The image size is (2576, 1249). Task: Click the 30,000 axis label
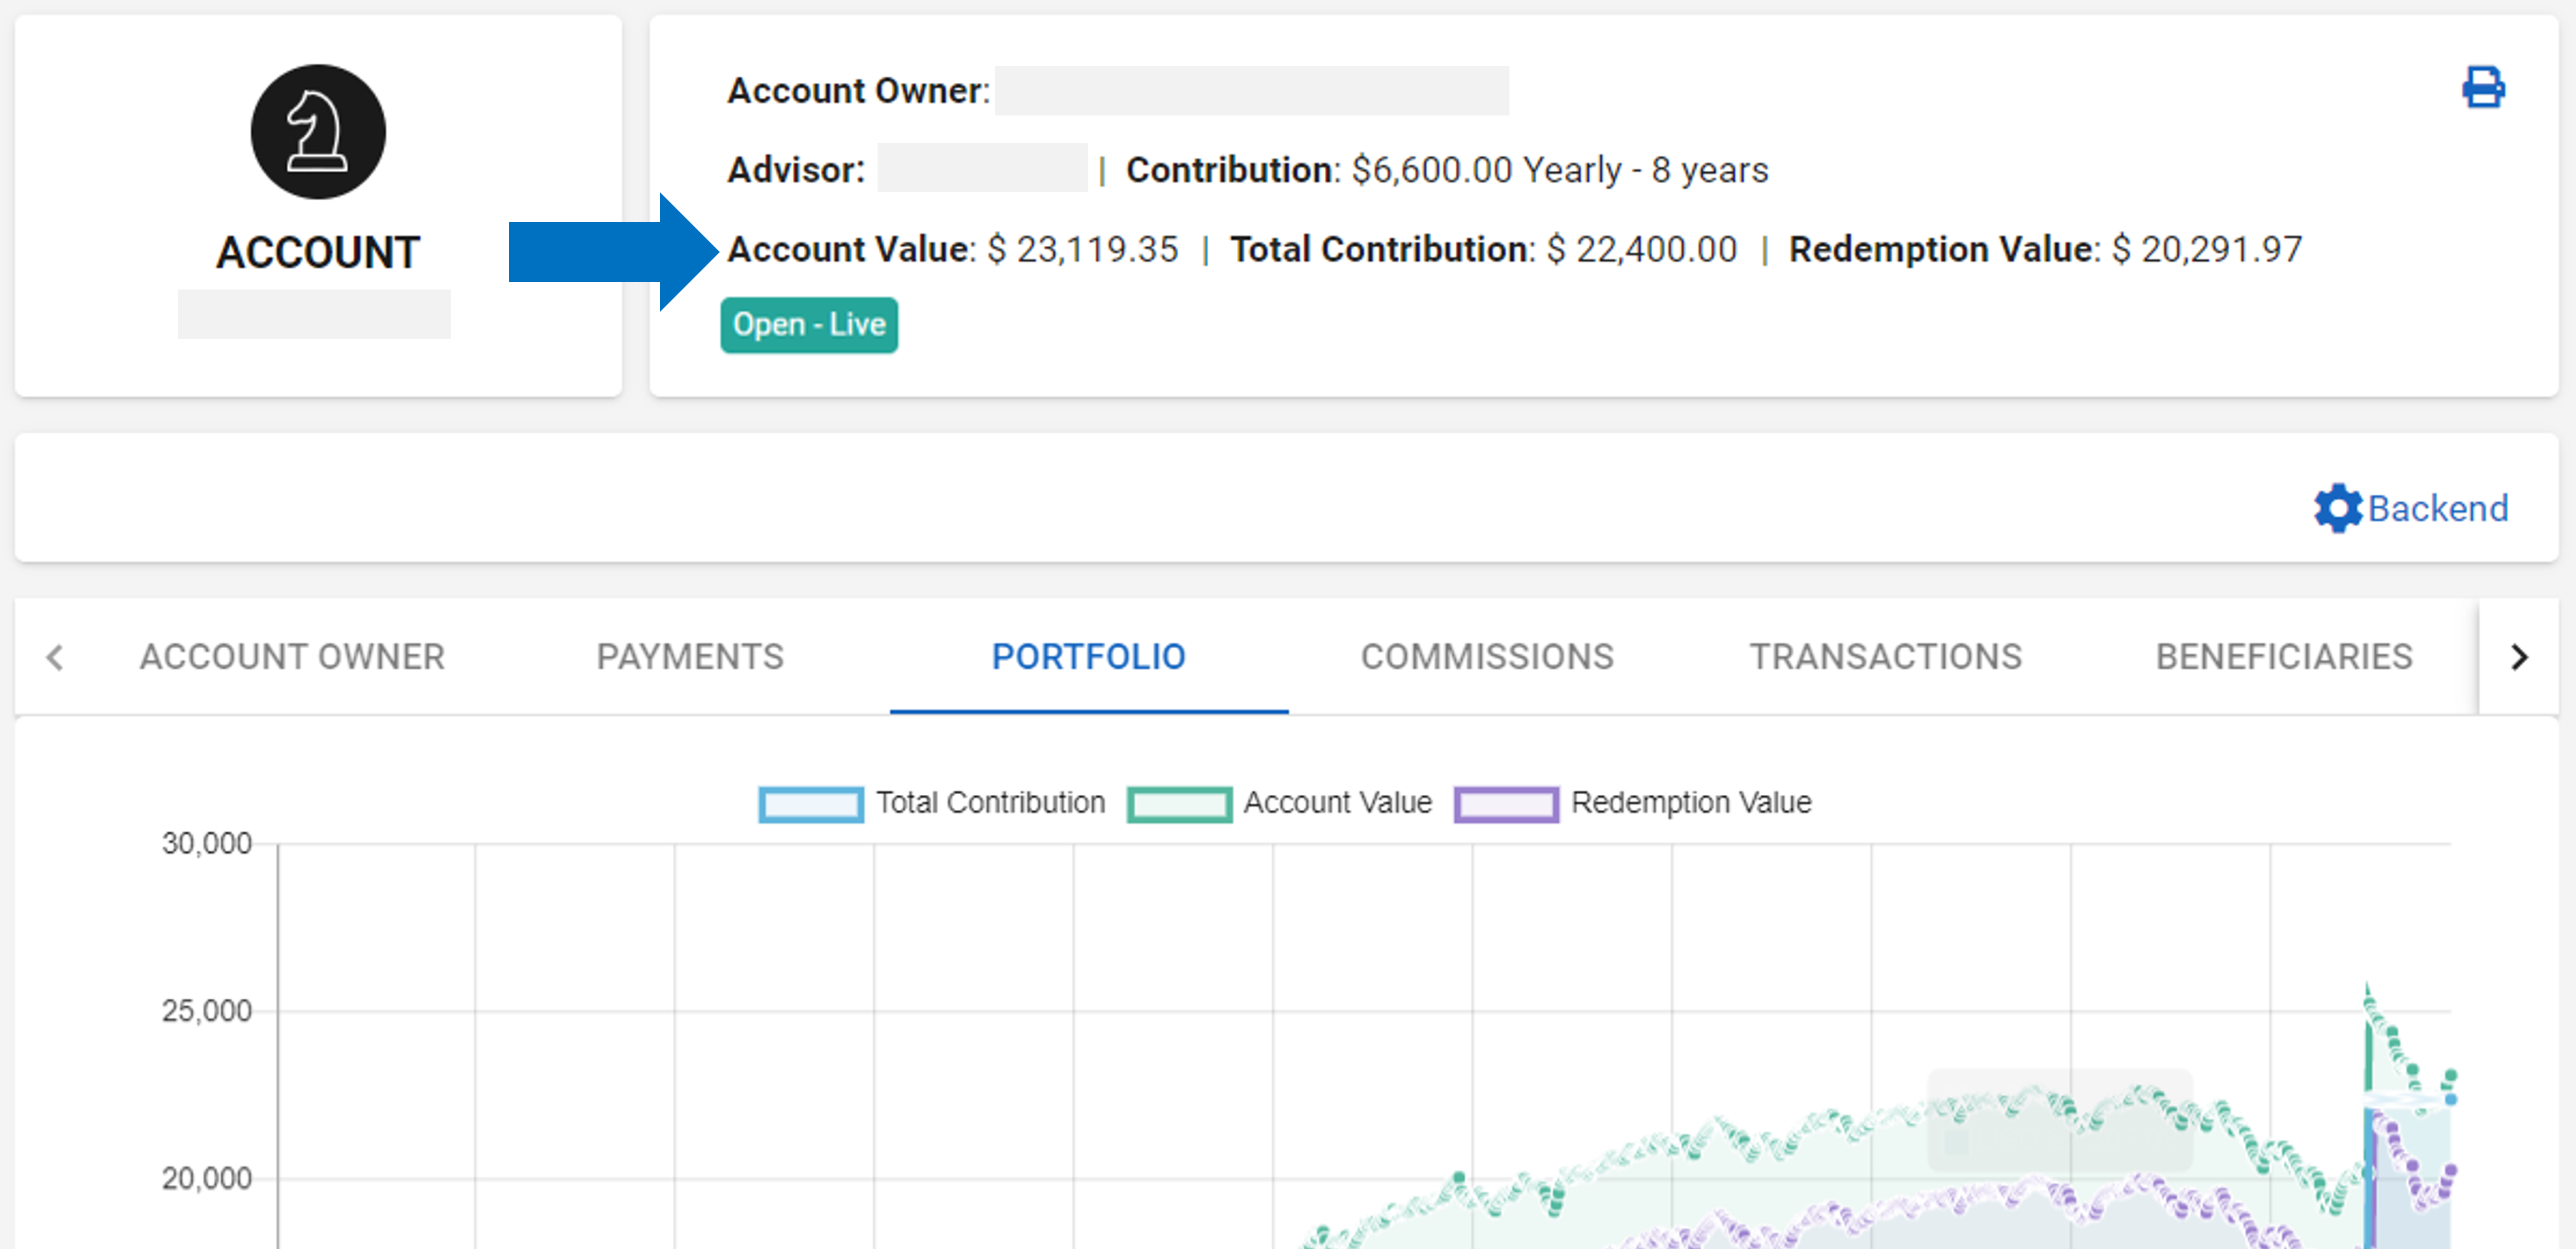point(206,843)
